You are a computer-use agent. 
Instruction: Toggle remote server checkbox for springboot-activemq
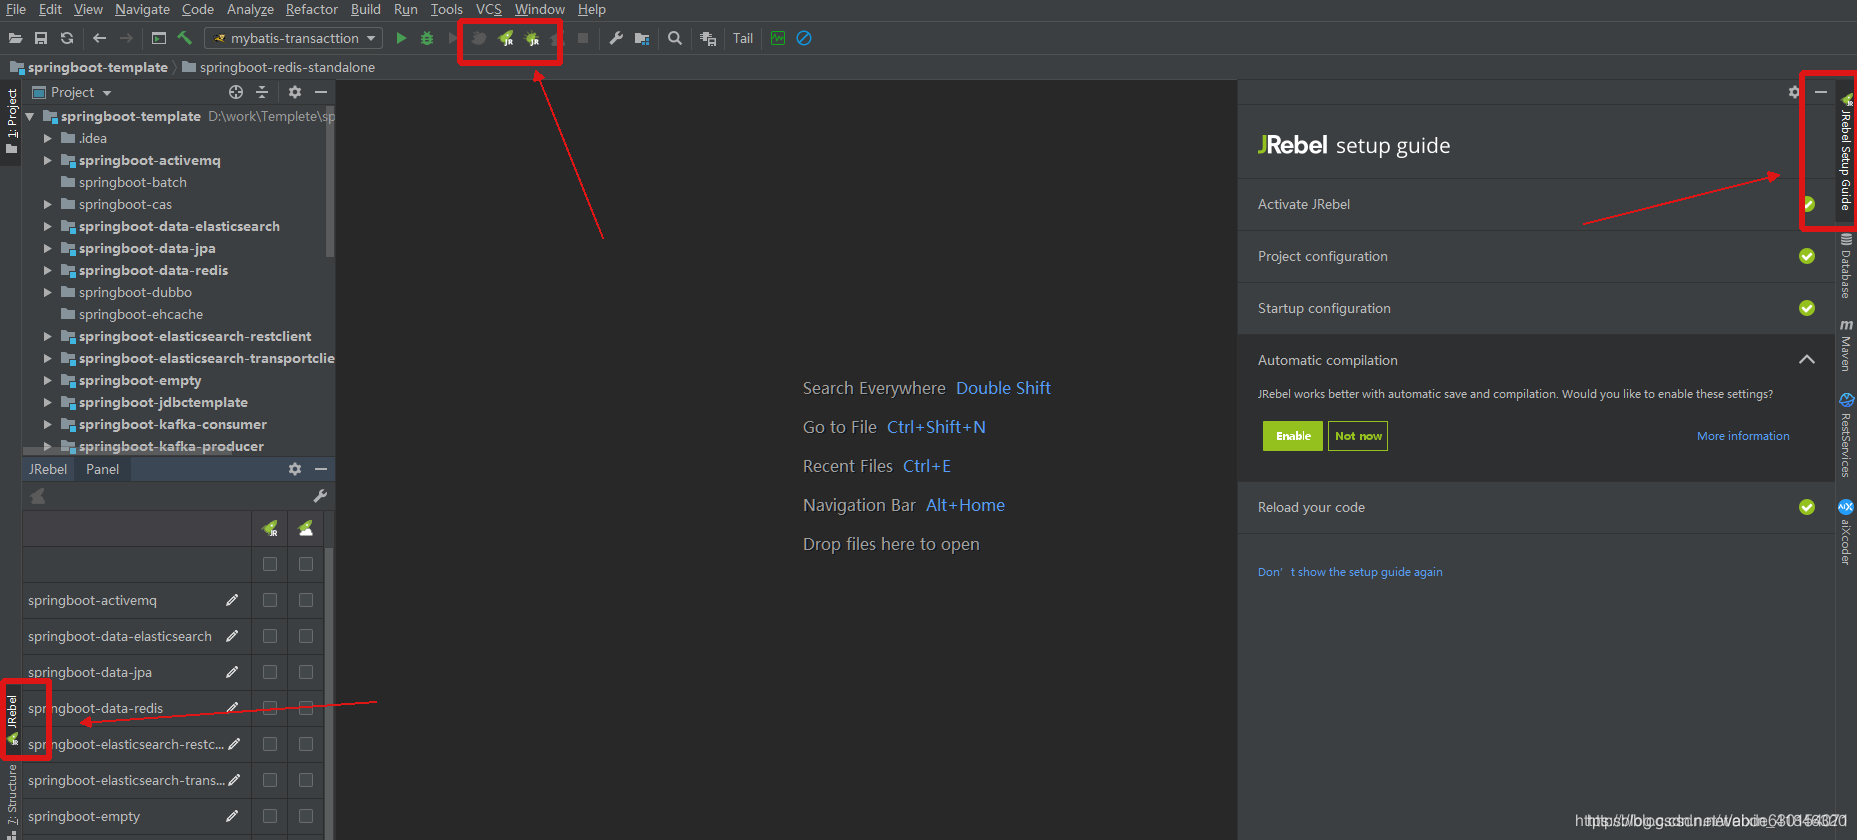point(306,600)
